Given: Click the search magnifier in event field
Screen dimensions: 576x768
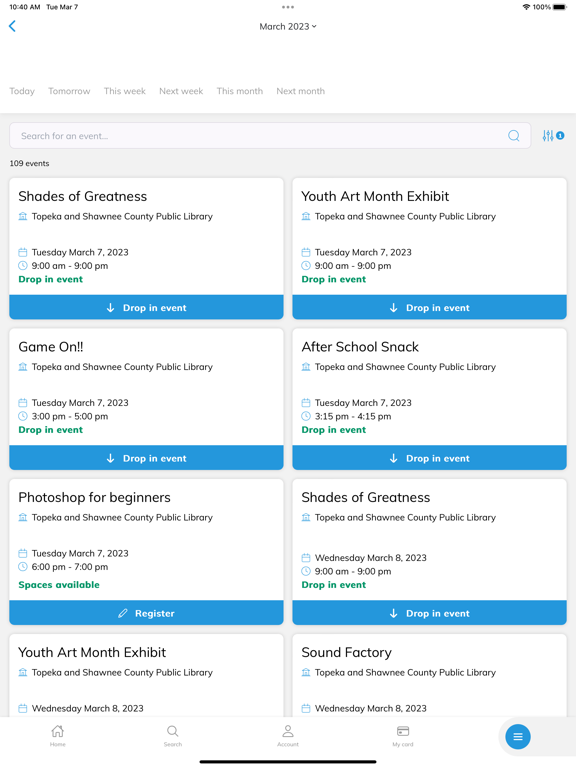Looking at the screenshot, I should tap(514, 136).
